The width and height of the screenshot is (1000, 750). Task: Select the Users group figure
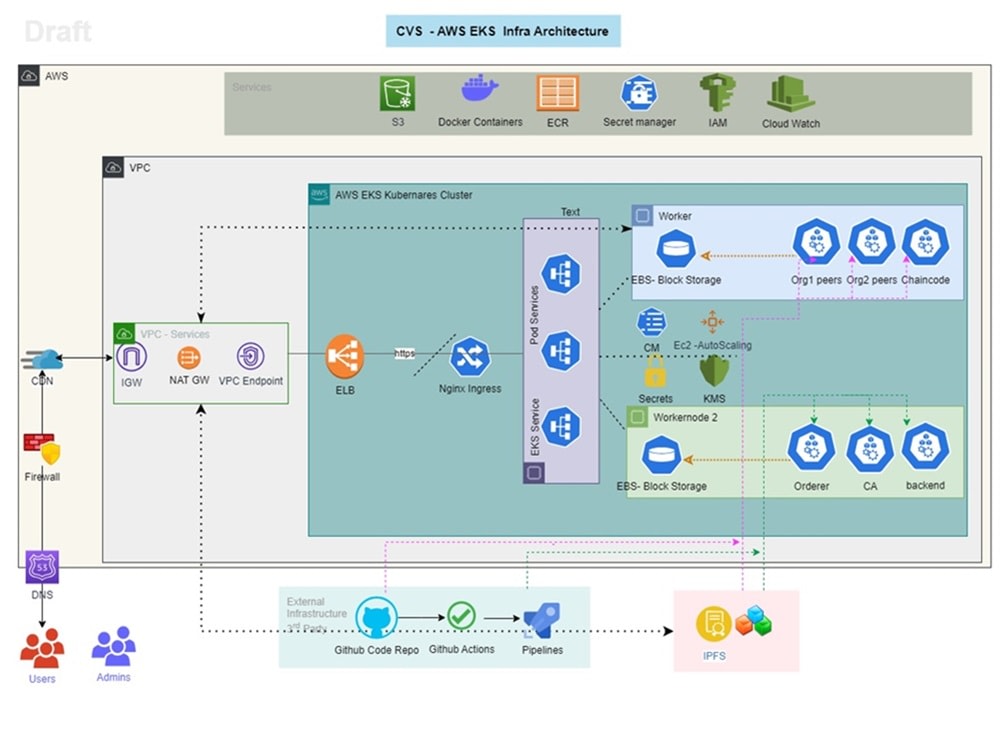pyautogui.click(x=41, y=650)
